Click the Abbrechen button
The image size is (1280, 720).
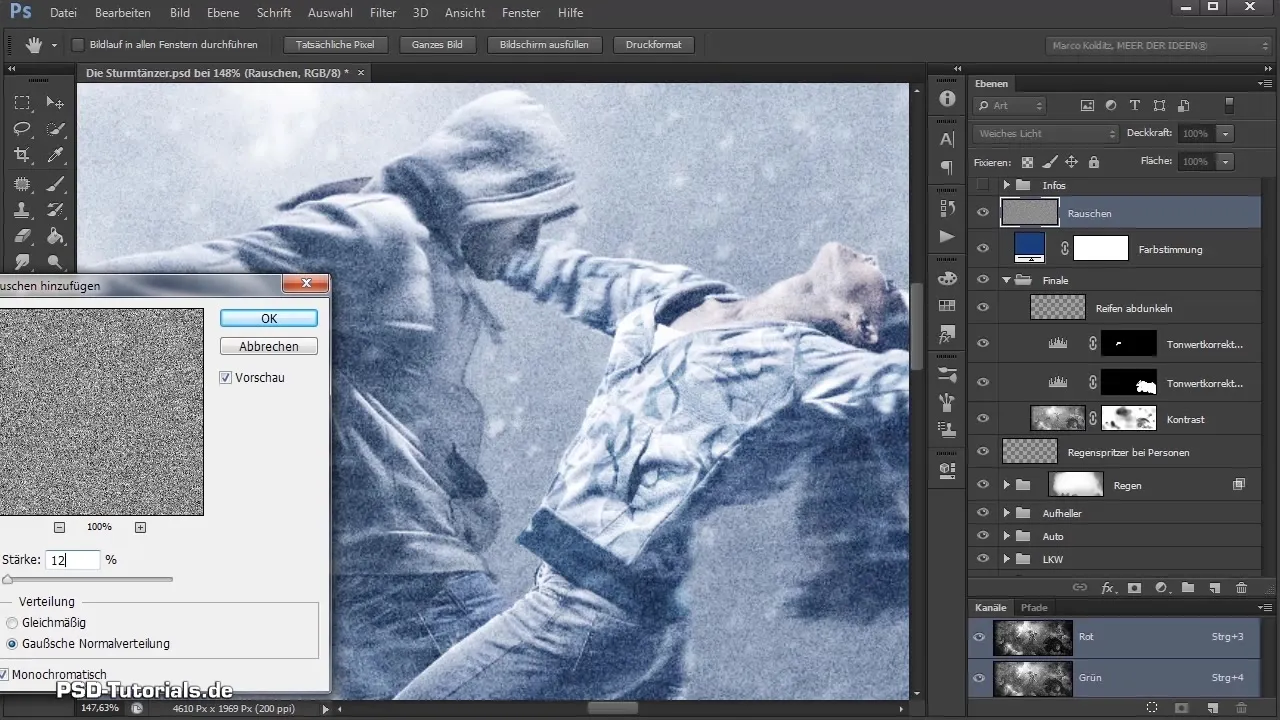pyautogui.click(x=268, y=346)
